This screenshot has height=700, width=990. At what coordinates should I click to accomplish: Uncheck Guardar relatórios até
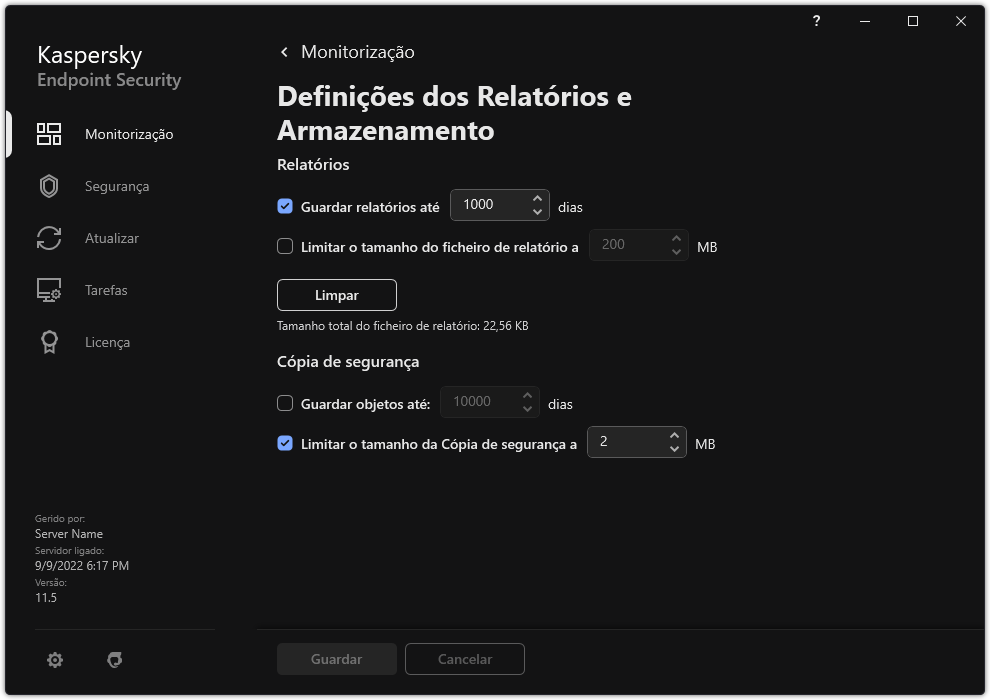click(285, 205)
